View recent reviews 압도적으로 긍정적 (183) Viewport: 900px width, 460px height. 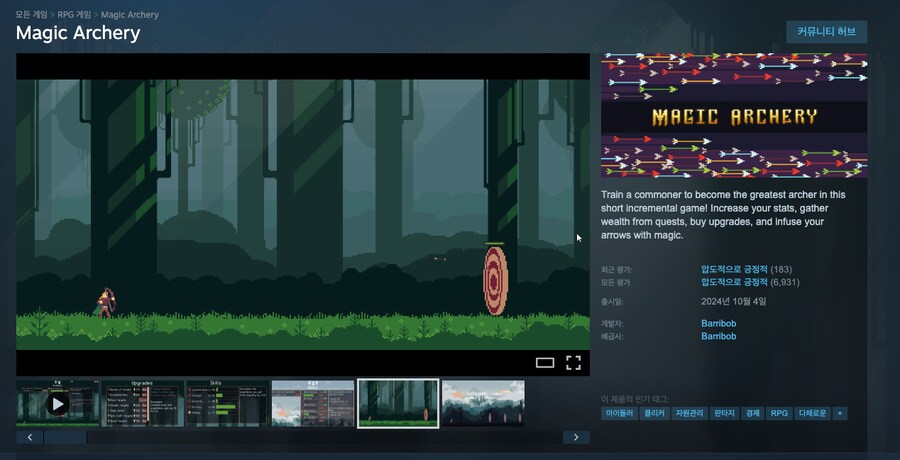(734, 270)
